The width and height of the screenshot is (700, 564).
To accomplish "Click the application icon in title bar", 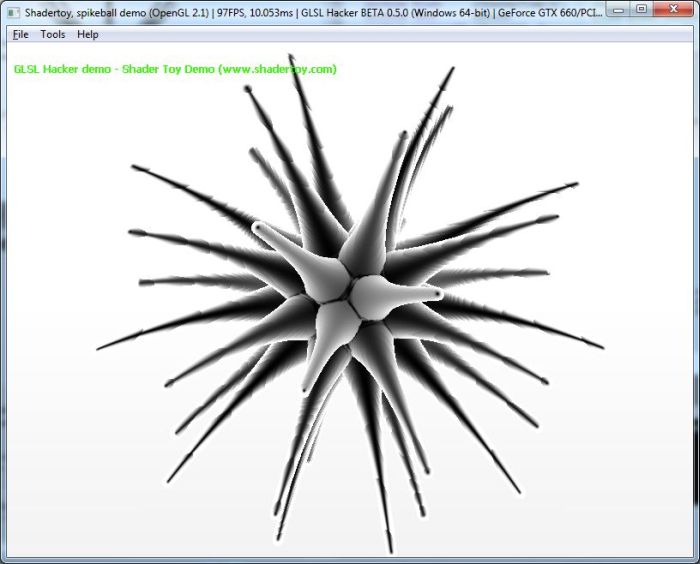I will 13,13.
